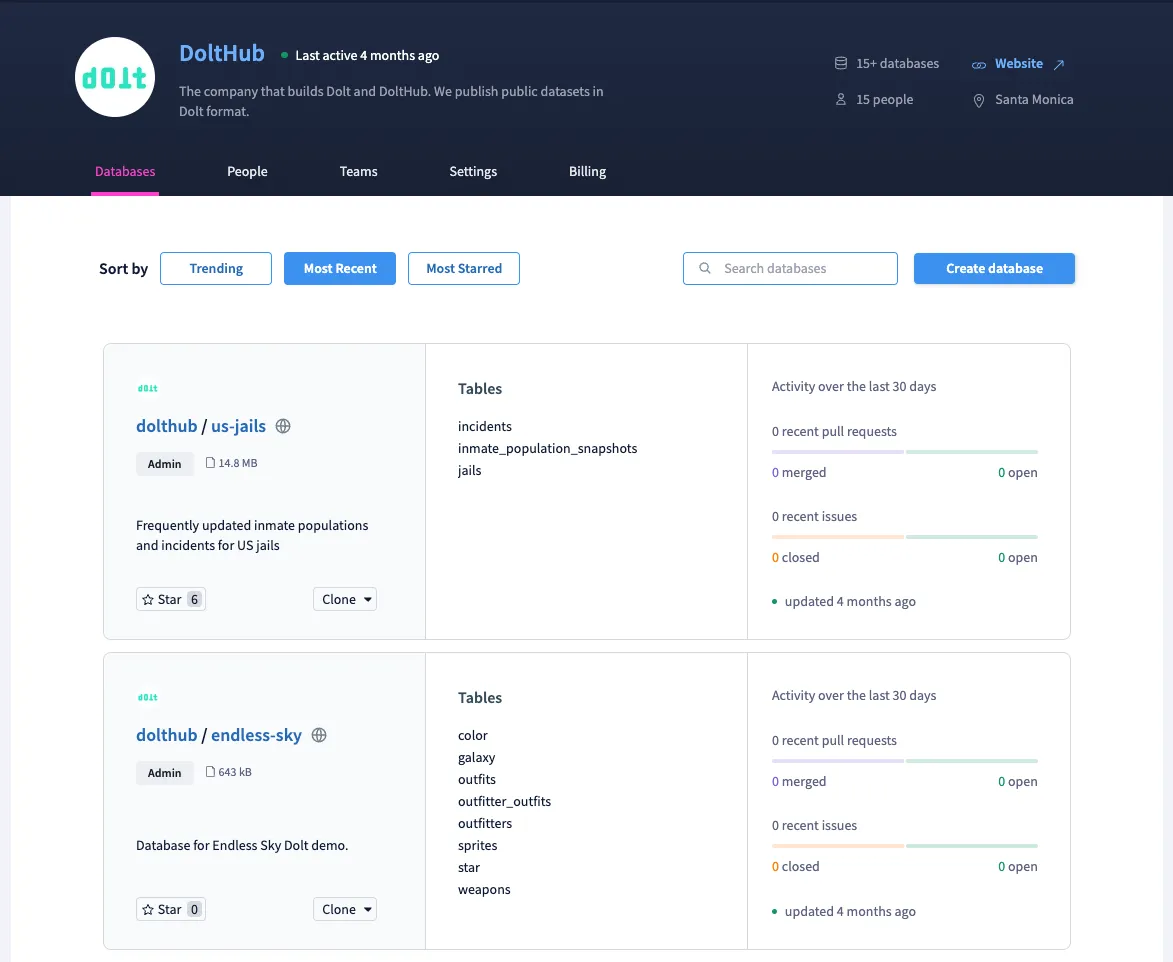This screenshot has height=962, width=1173.
Task: Open the globe icon next to endless-sky
Action: point(318,735)
